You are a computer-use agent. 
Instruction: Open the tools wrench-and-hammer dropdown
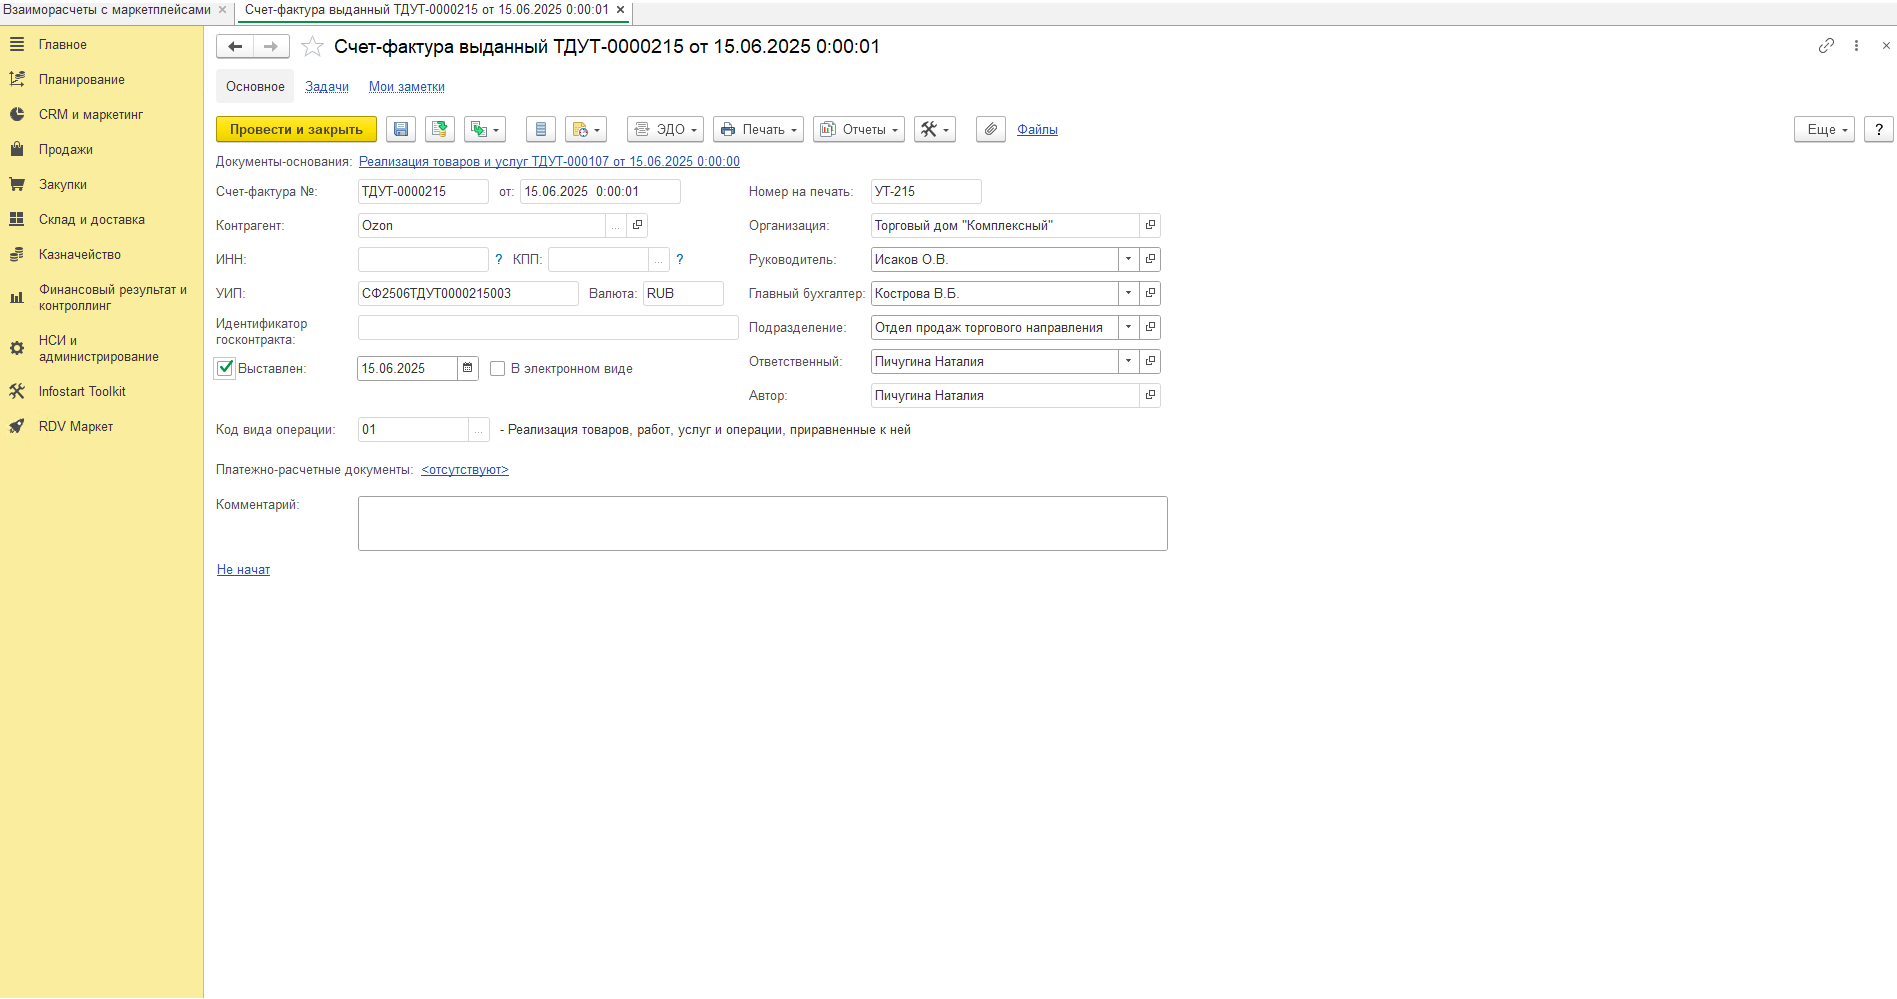(935, 129)
